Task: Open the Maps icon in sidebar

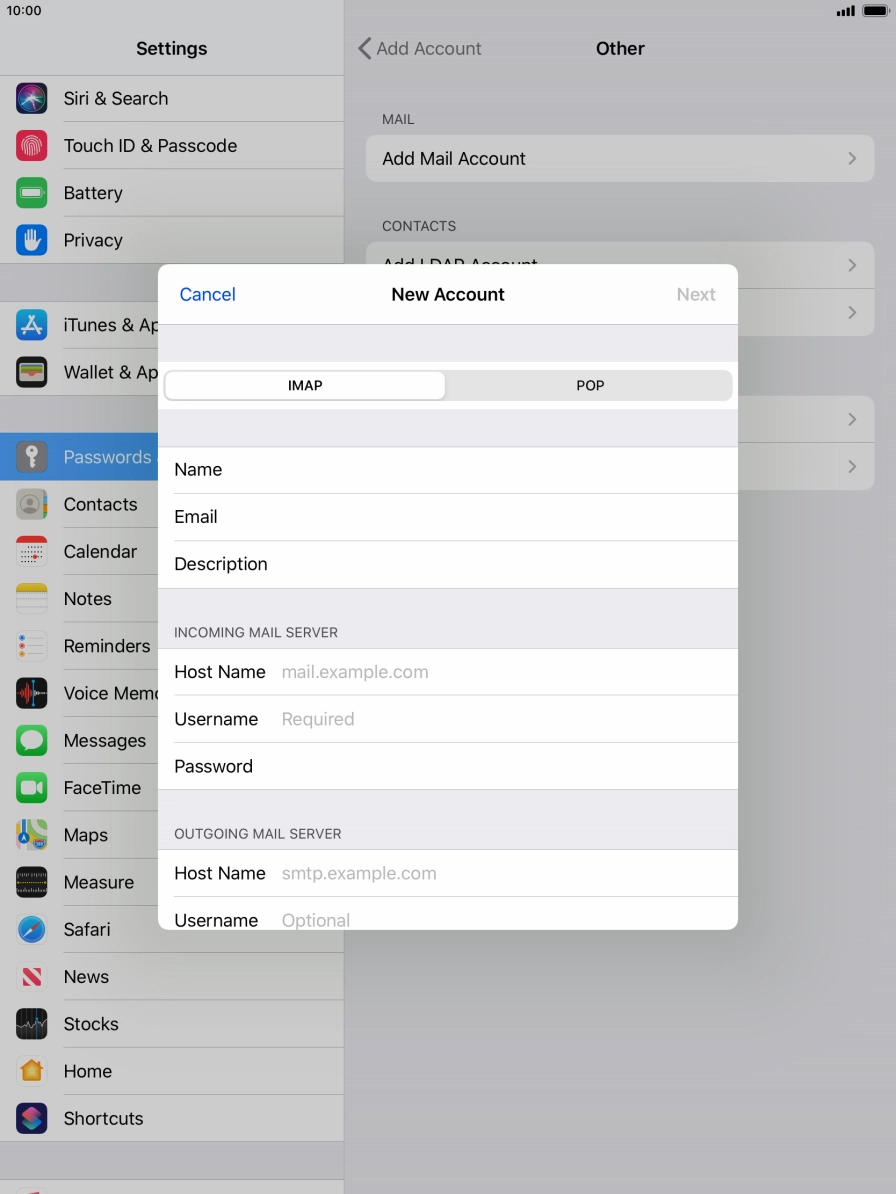Action: tap(32, 835)
